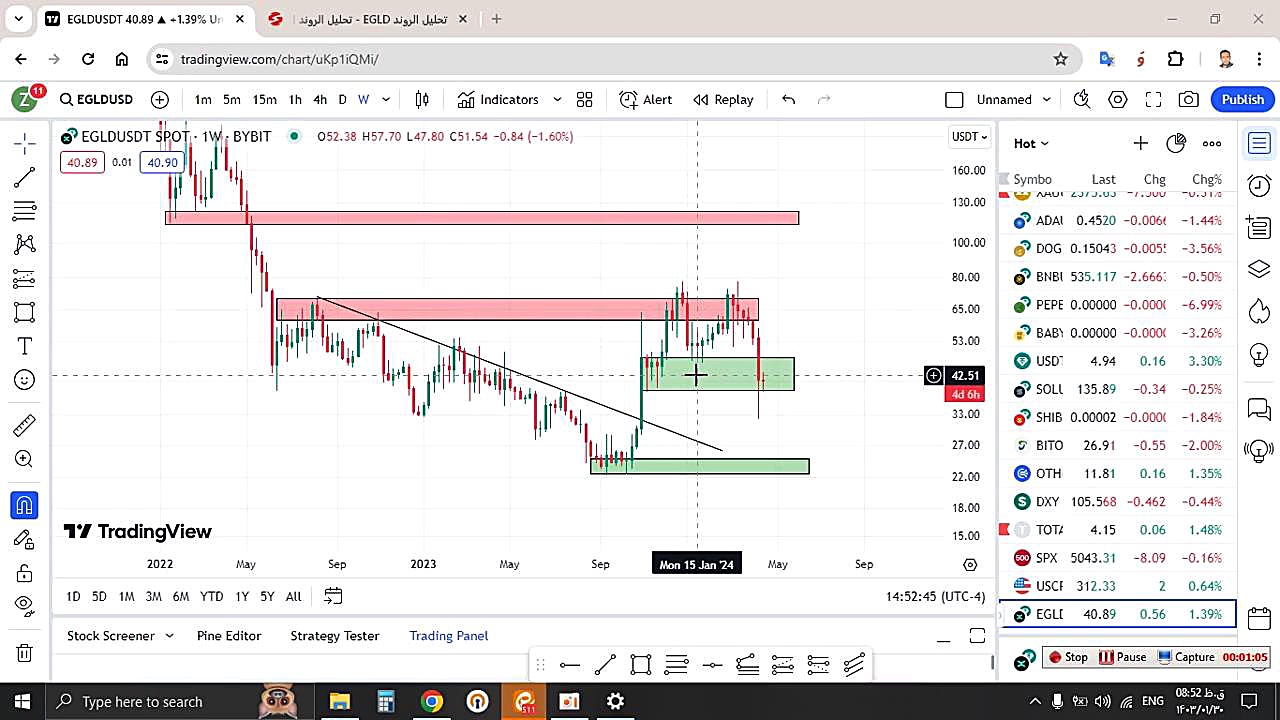
Task: Select the YTD date range
Action: (211, 596)
